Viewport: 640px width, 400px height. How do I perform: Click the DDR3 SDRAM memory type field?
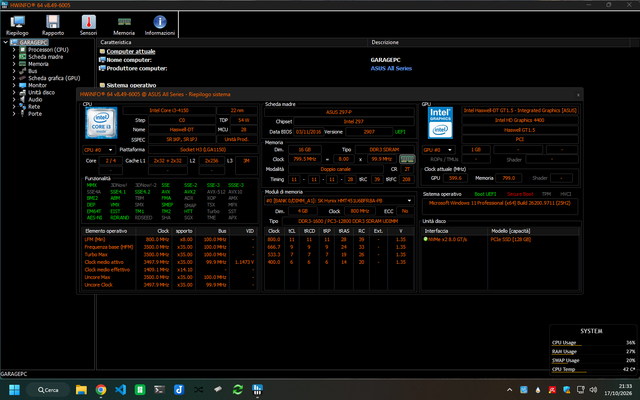pos(384,150)
